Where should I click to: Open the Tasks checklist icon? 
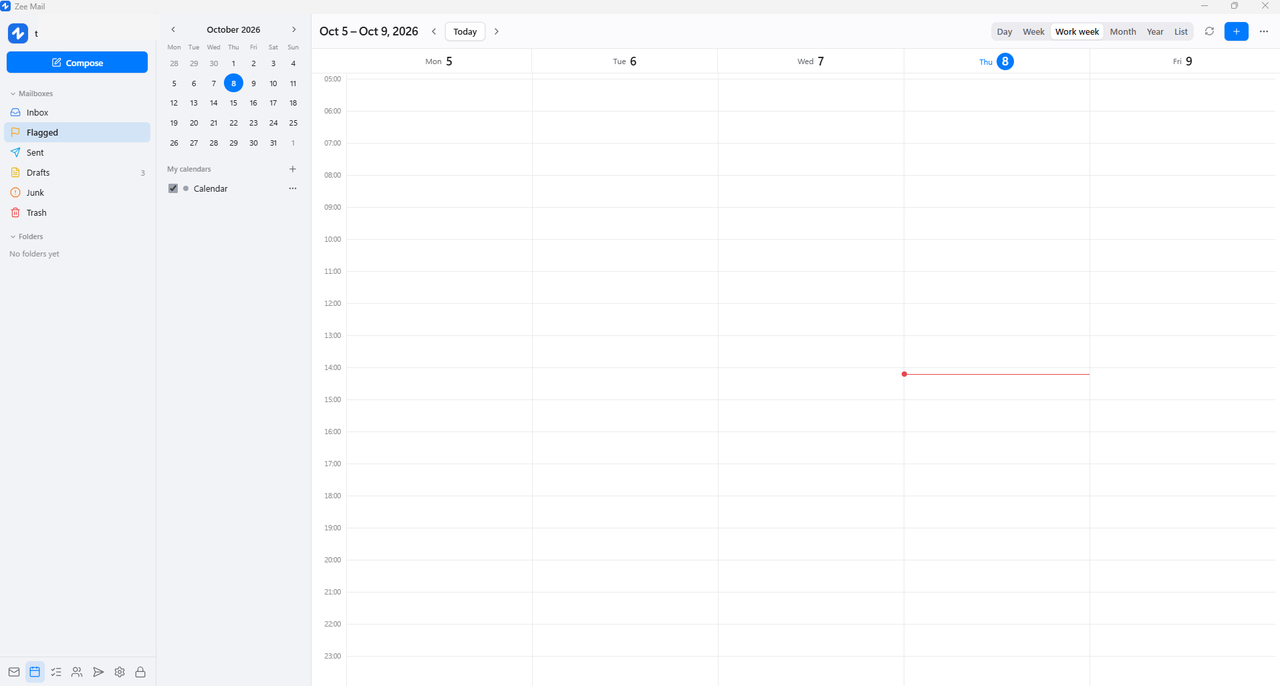pos(56,672)
